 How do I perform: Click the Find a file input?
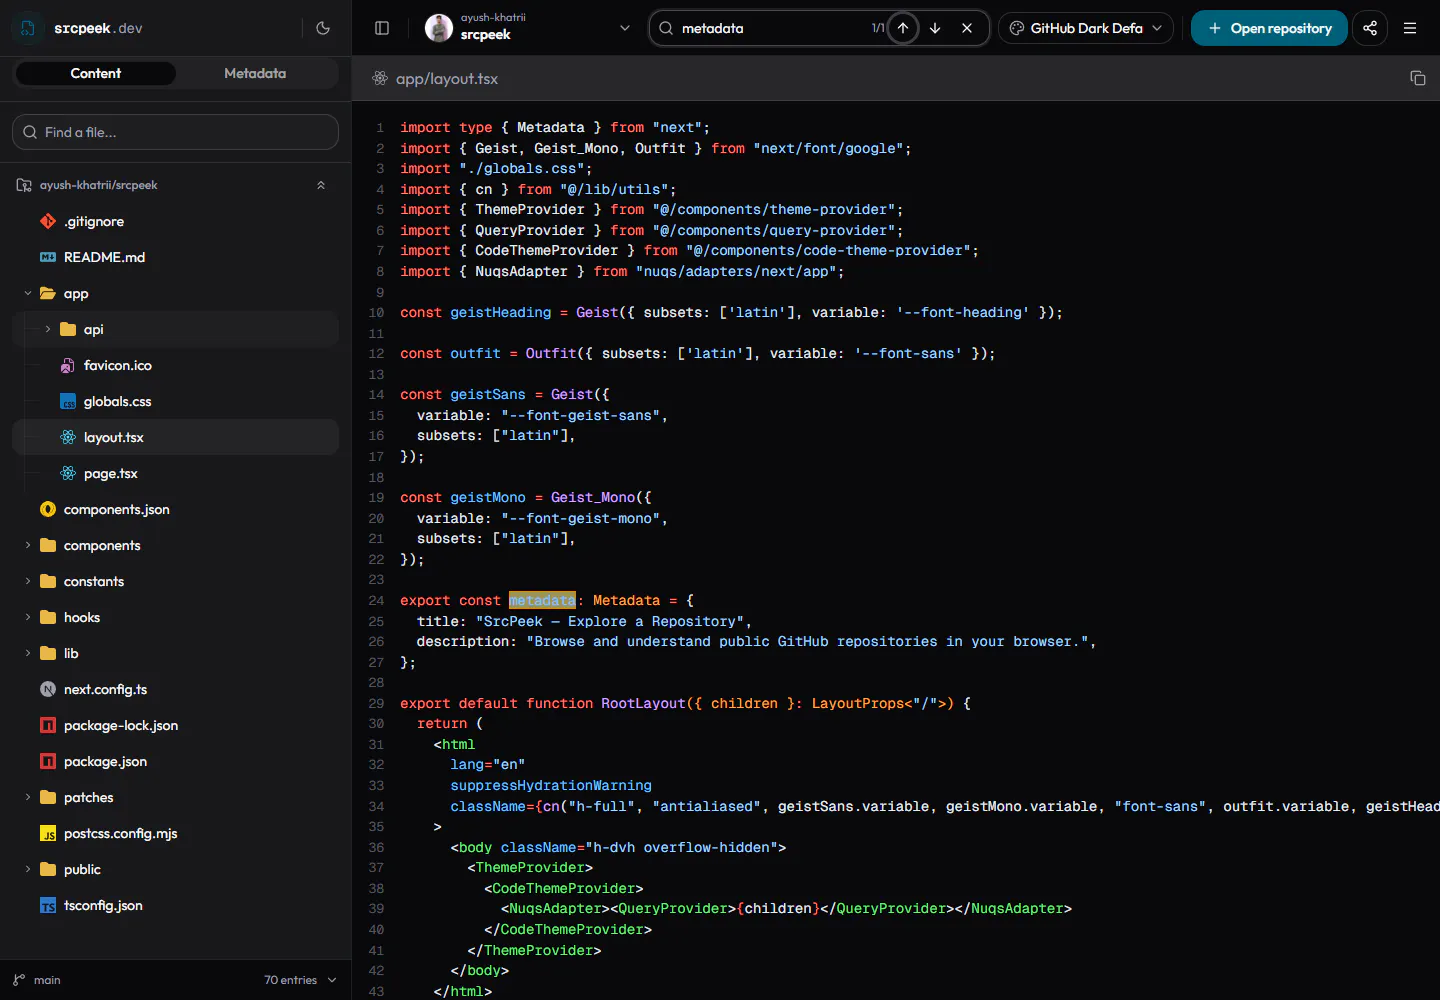(x=175, y=132)
